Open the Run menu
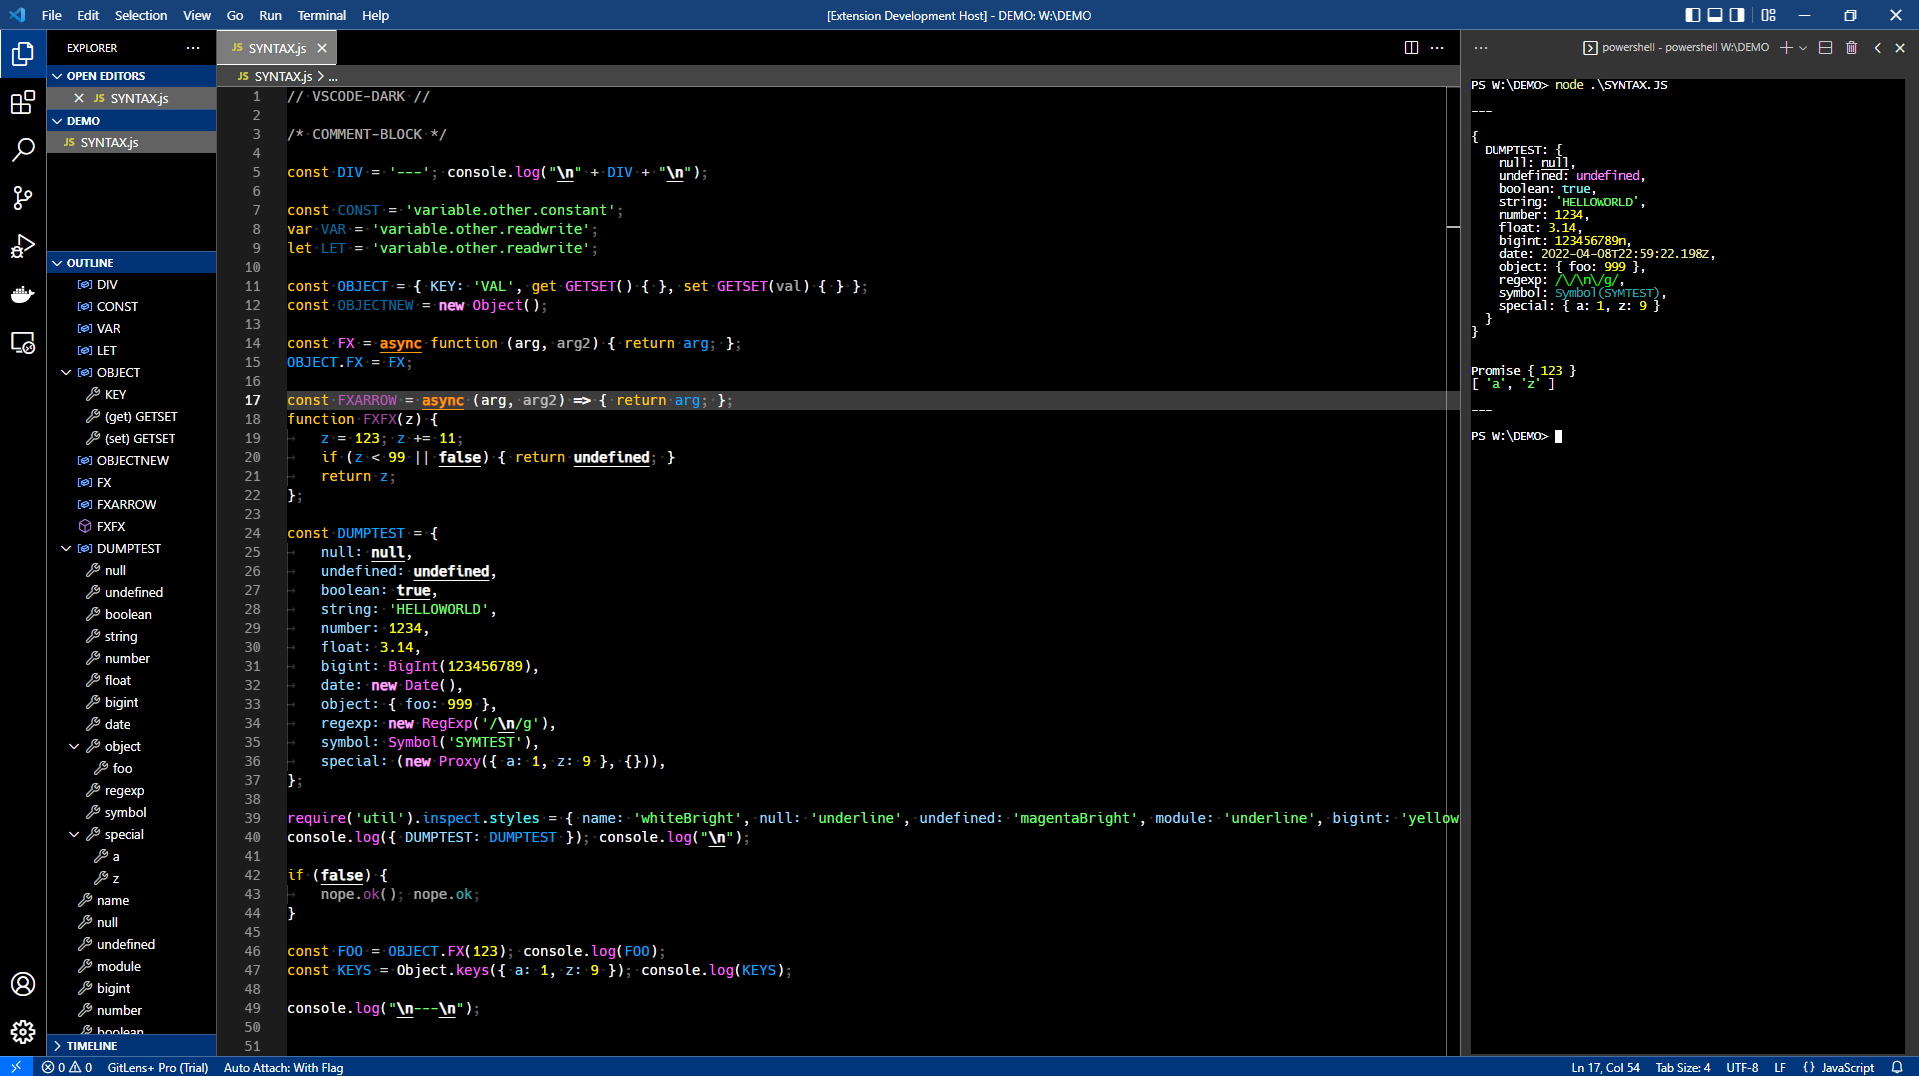Image resolution: width=1919 pixels, height=1076 pixels. click(x=270, y=15)
